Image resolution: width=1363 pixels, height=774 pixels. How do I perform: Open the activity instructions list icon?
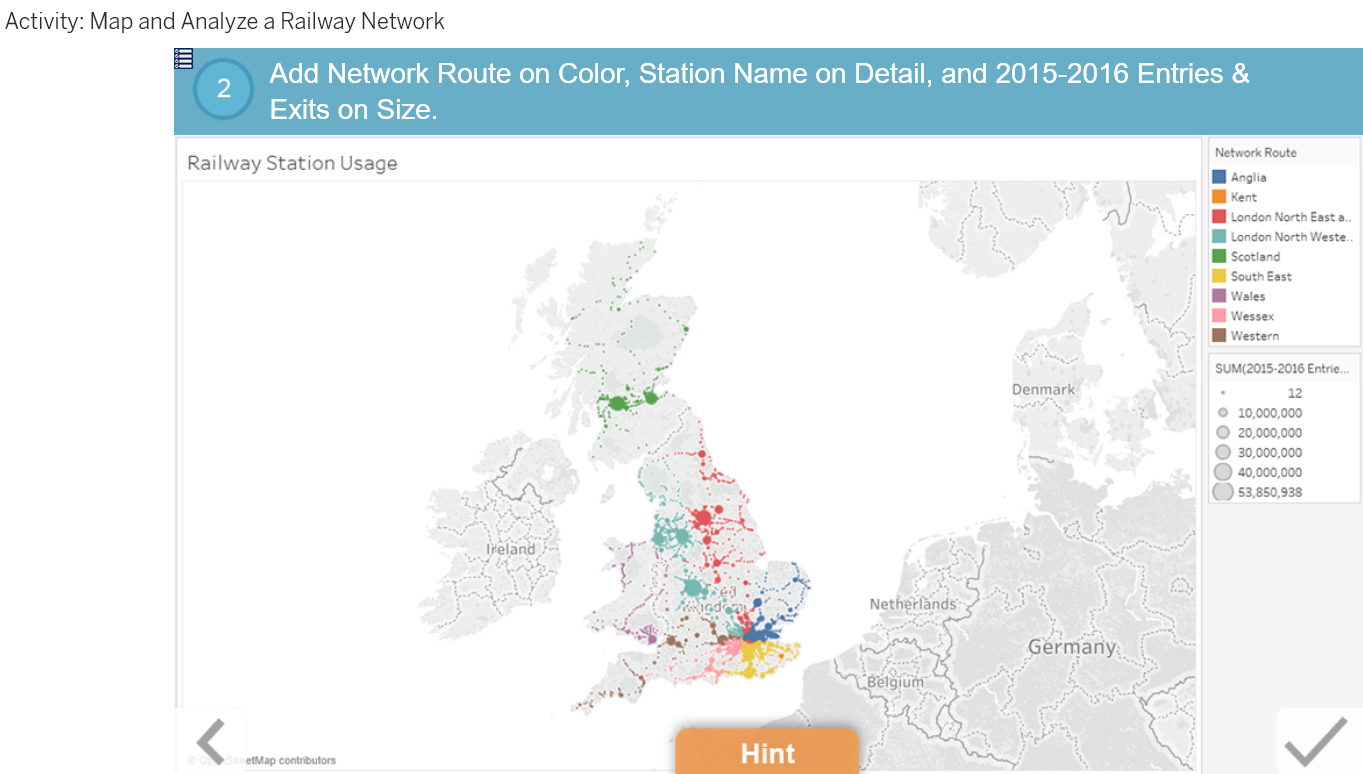pyautogui.click(x=183, y=59)
